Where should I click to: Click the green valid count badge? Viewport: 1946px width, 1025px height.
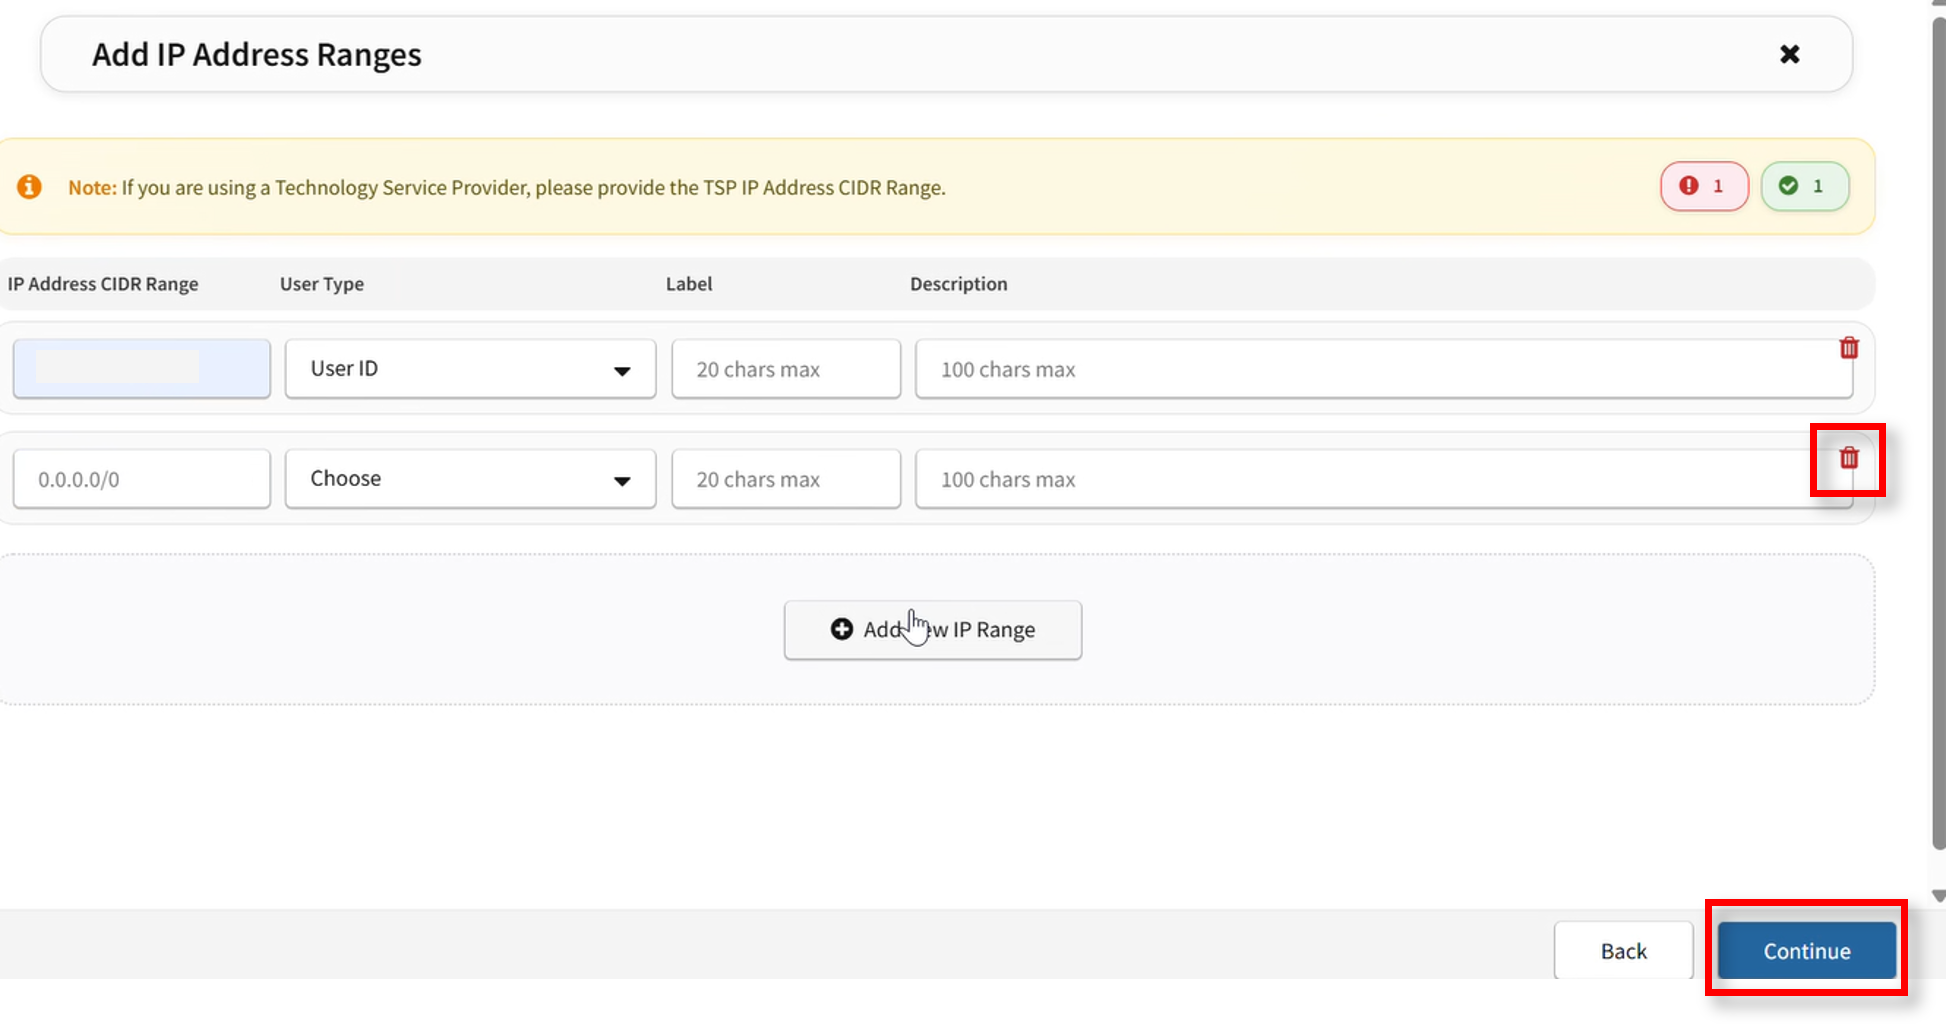[x=1804, y=186]
